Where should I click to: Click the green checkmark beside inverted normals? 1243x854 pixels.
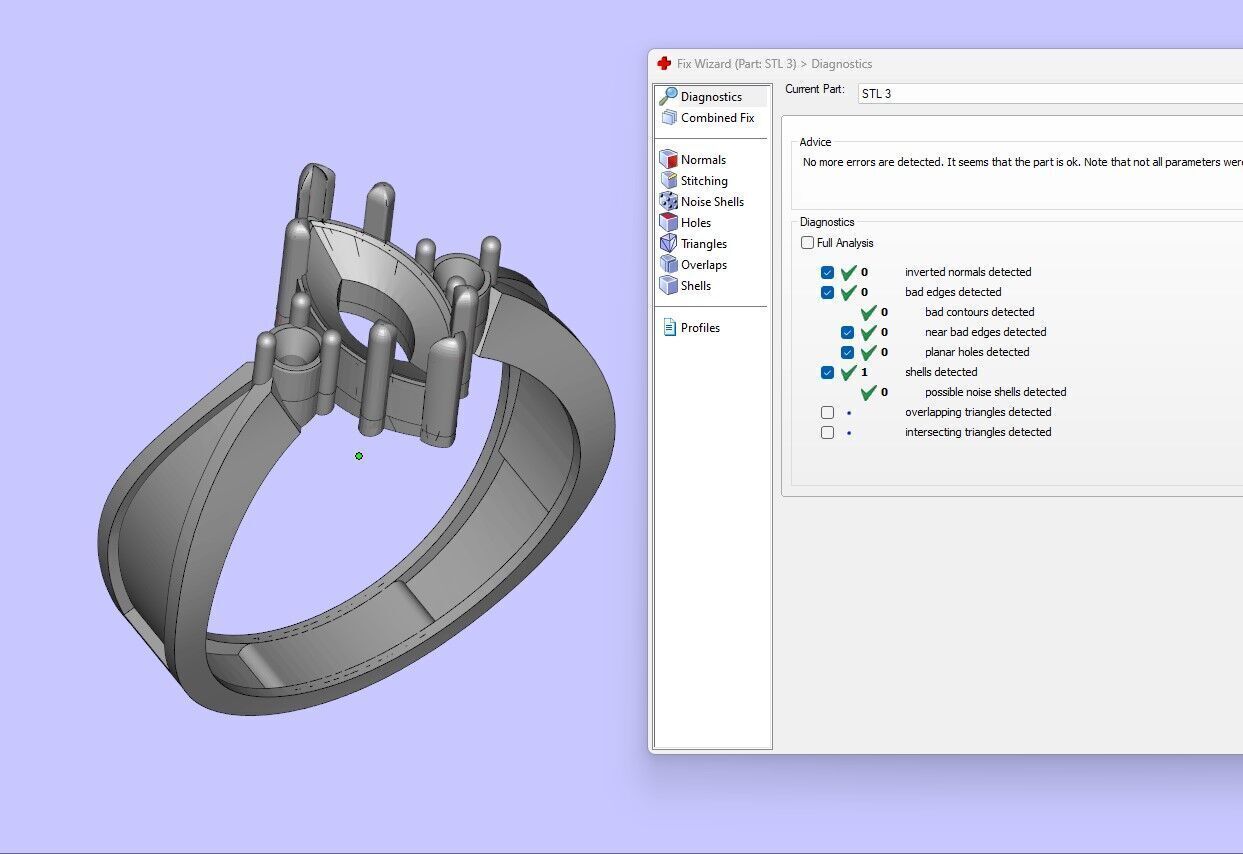848,272
